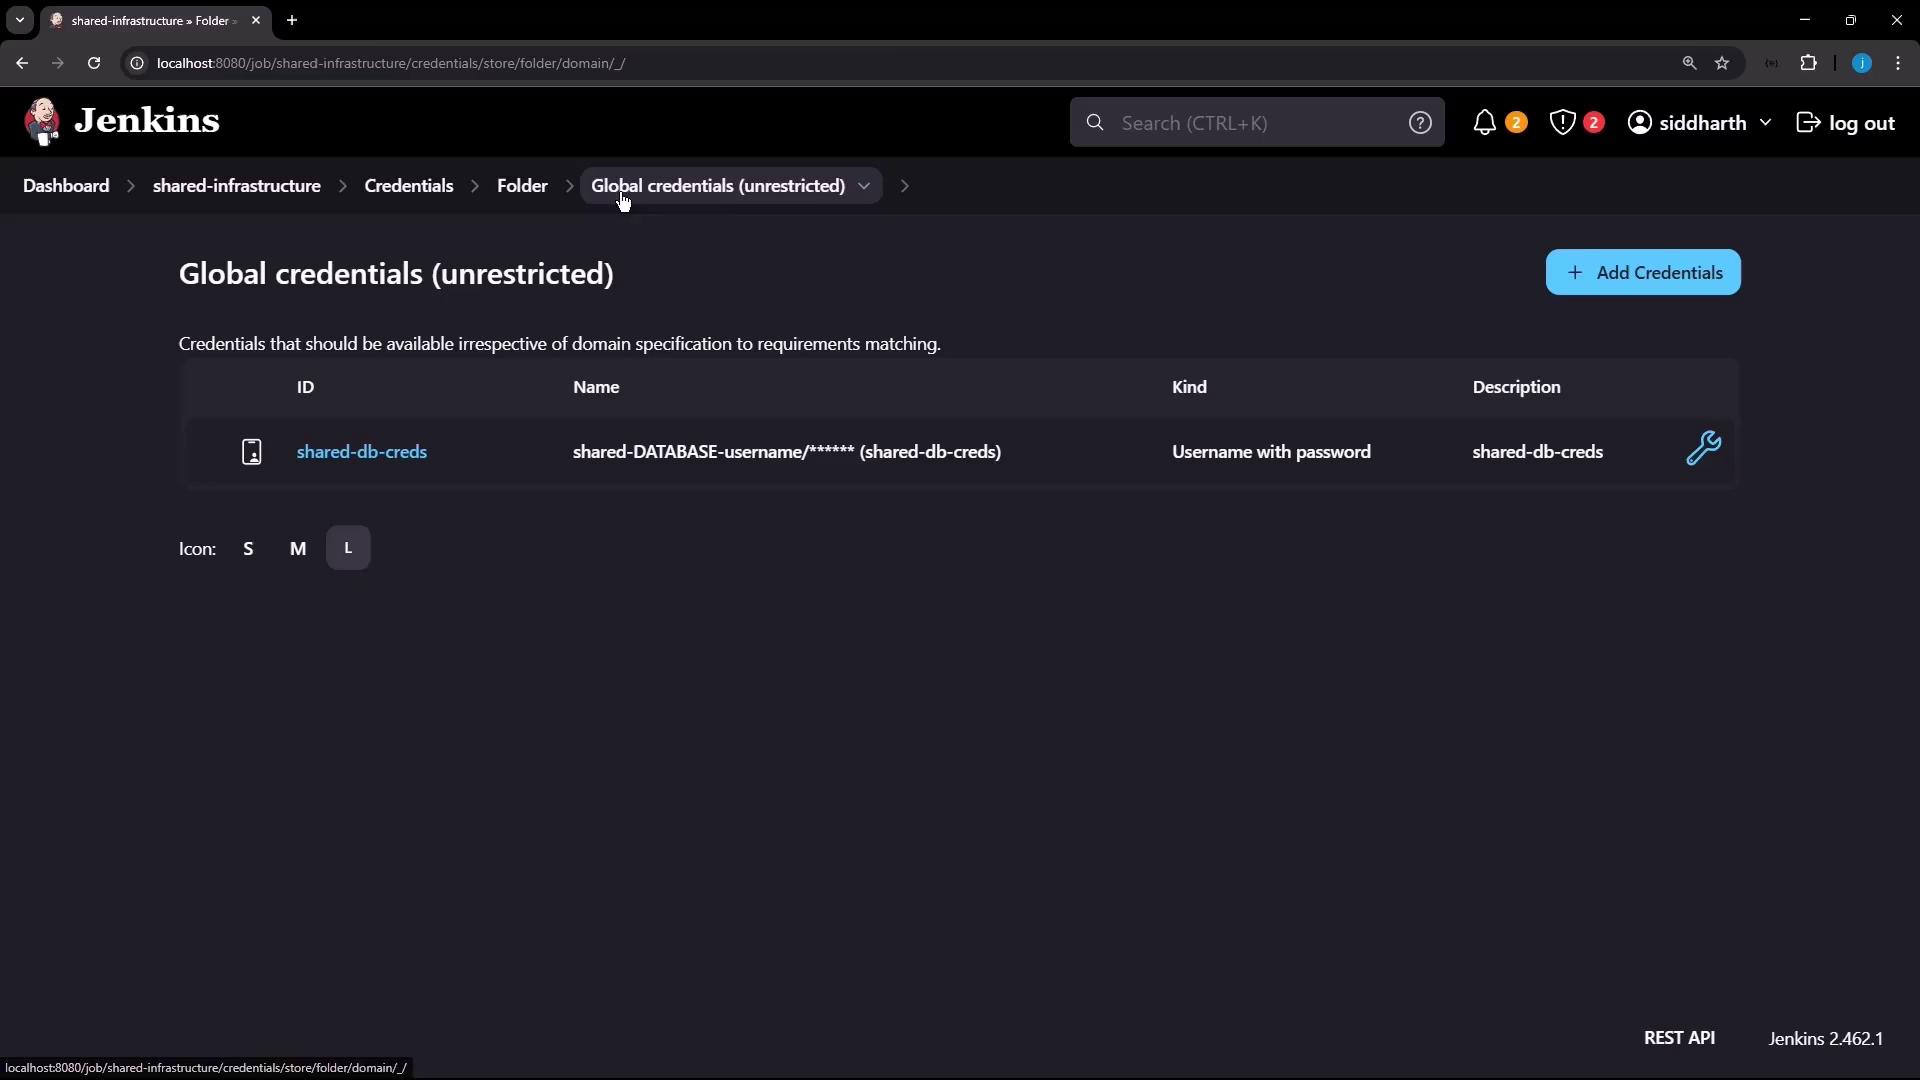Image resolution: width=1920 pixels, height=1080 pixels.
Task: Click the Description column header
Action: [1516, 387]
